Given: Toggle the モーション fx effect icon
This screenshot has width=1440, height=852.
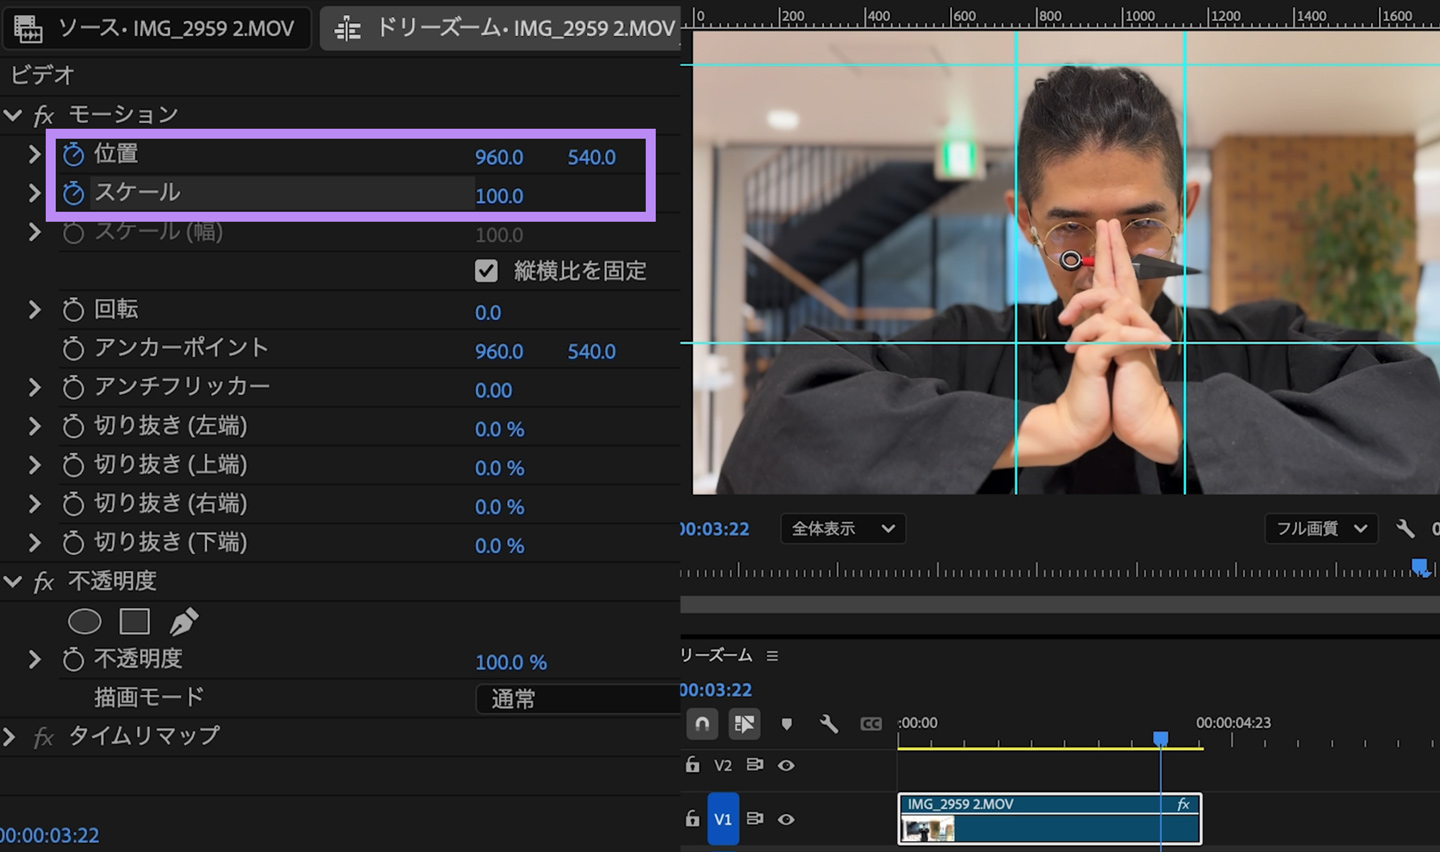Looking at the screenshot, I should [44, 116].
